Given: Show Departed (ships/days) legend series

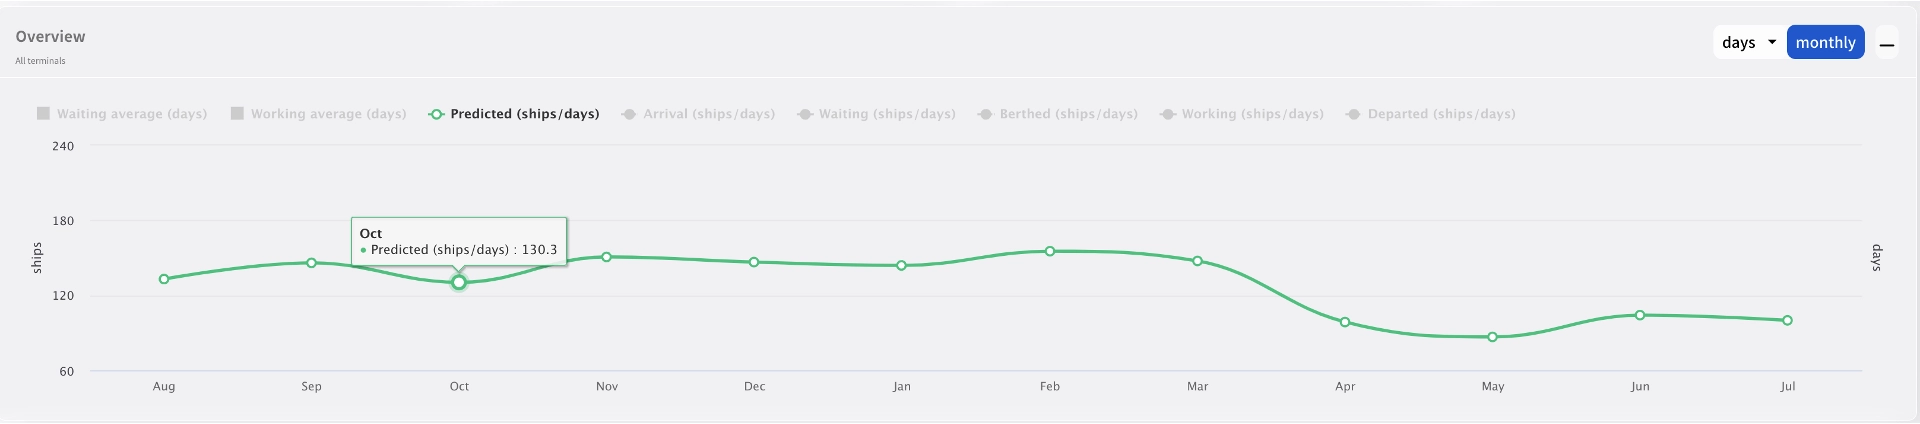Looking at the screenshot, I should pos(1431,114).
